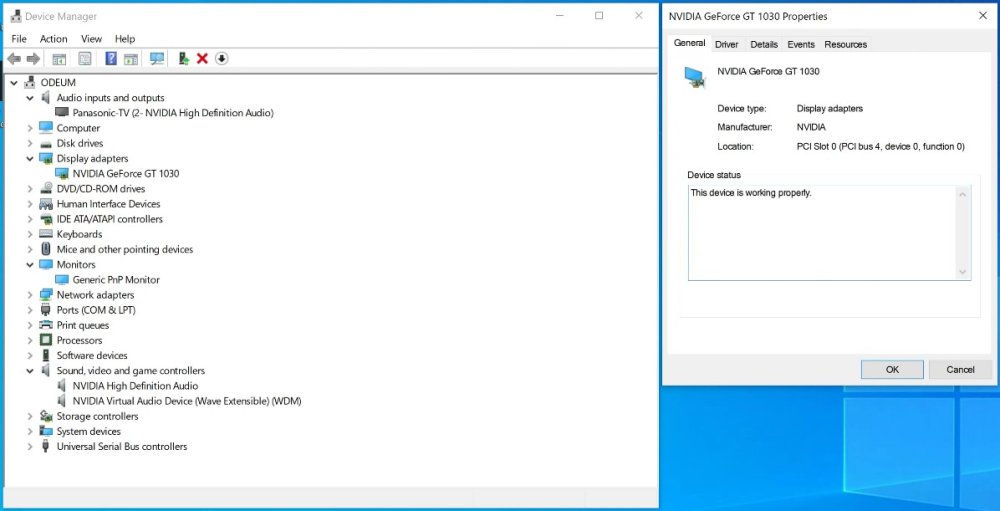Expand the Network adapters node
The width and height of the screenshot is (1000, 511).
(29, 295)
